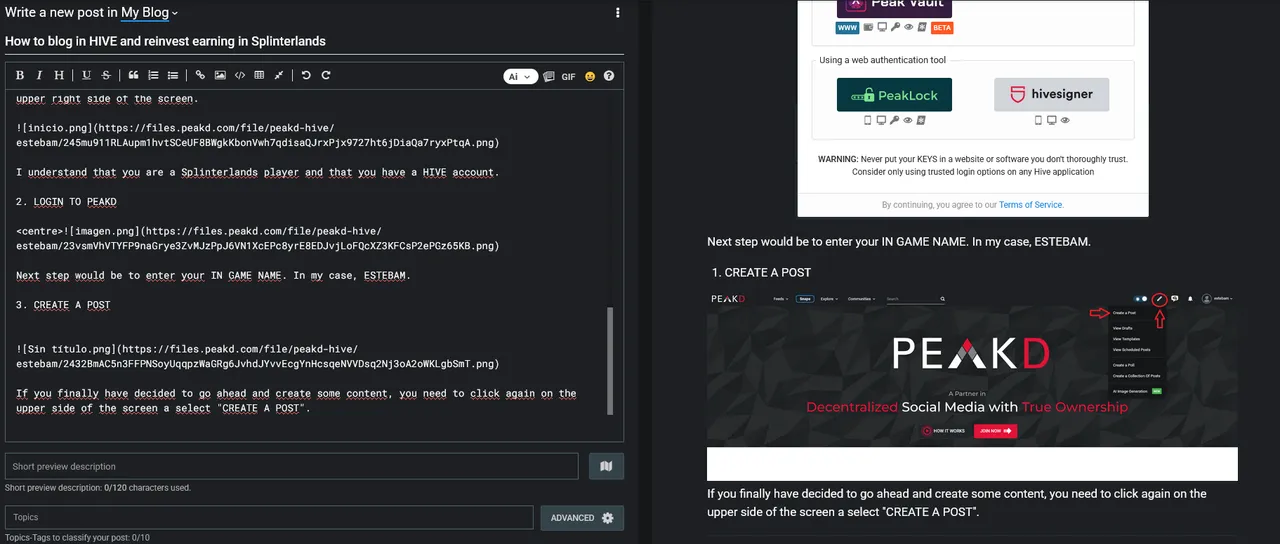The image size is (1280, 544).
Task: Click '![inicio.png]' markdown line in editor
Action: tap(257, 136)
